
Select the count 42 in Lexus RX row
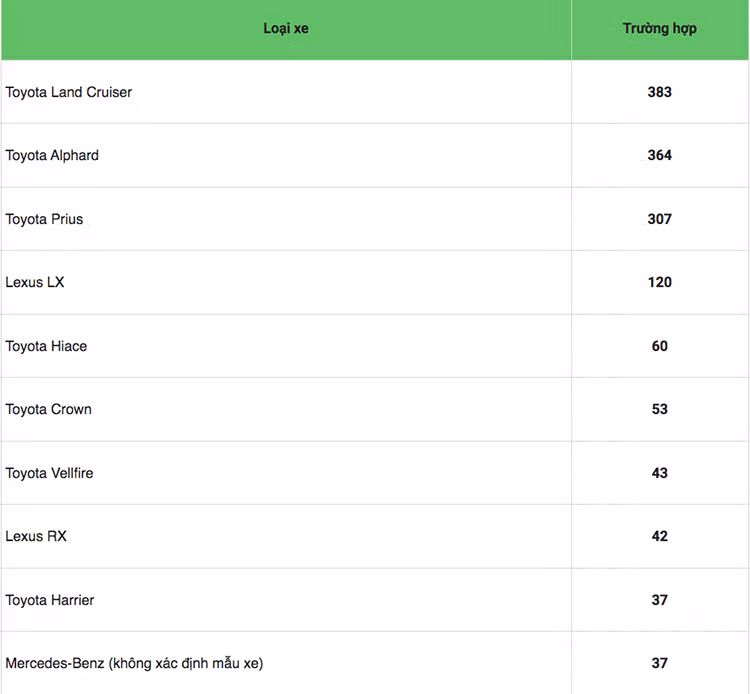tap(660, 536)
